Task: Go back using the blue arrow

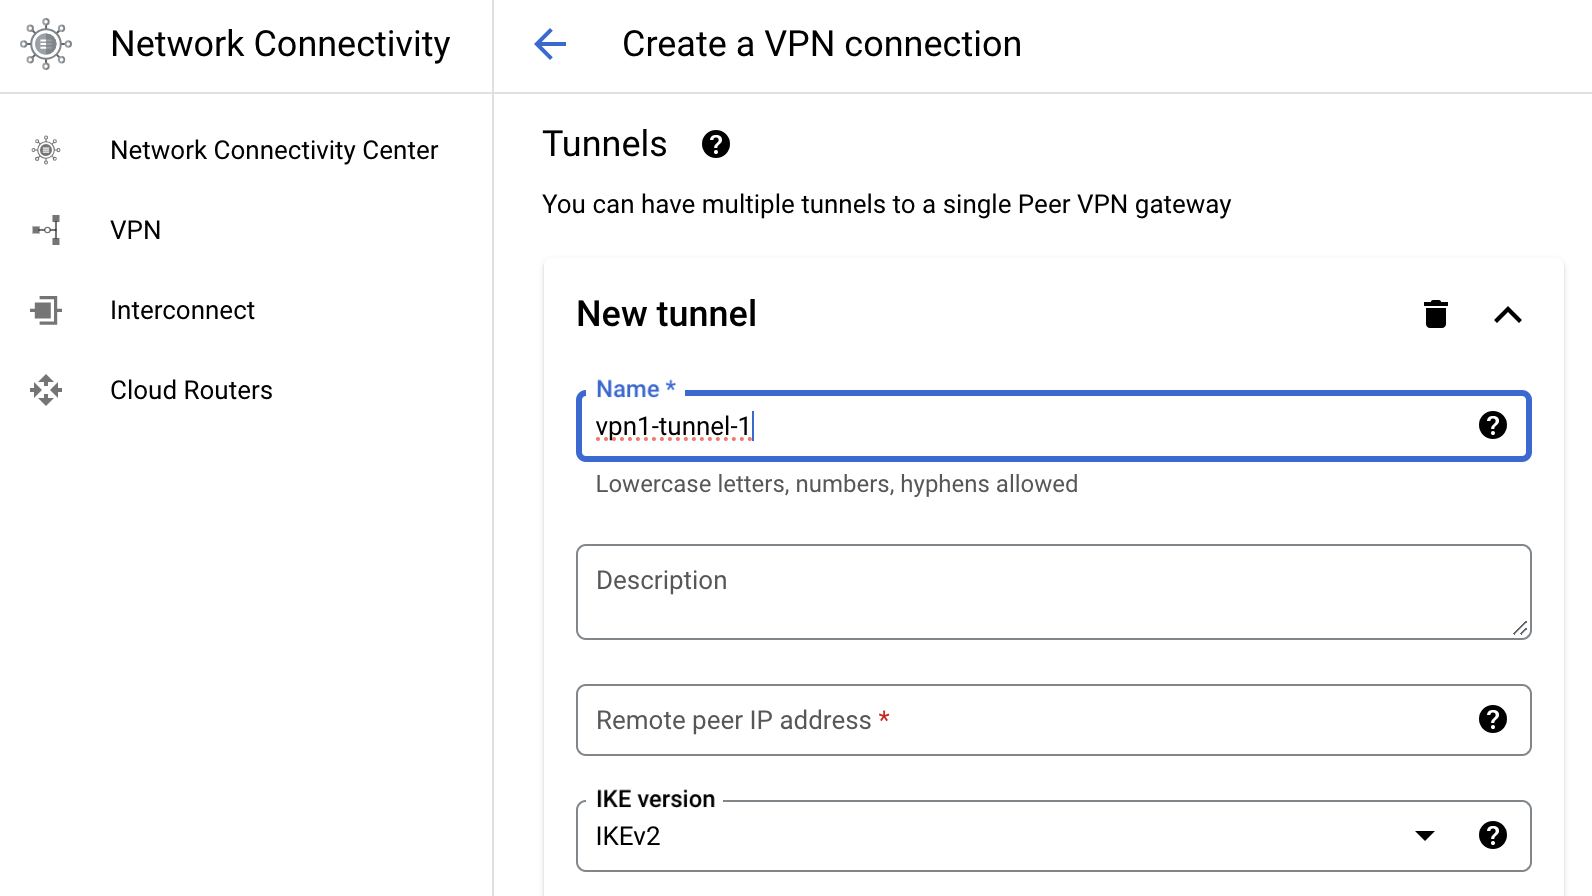Action: (x=550, y=44)
